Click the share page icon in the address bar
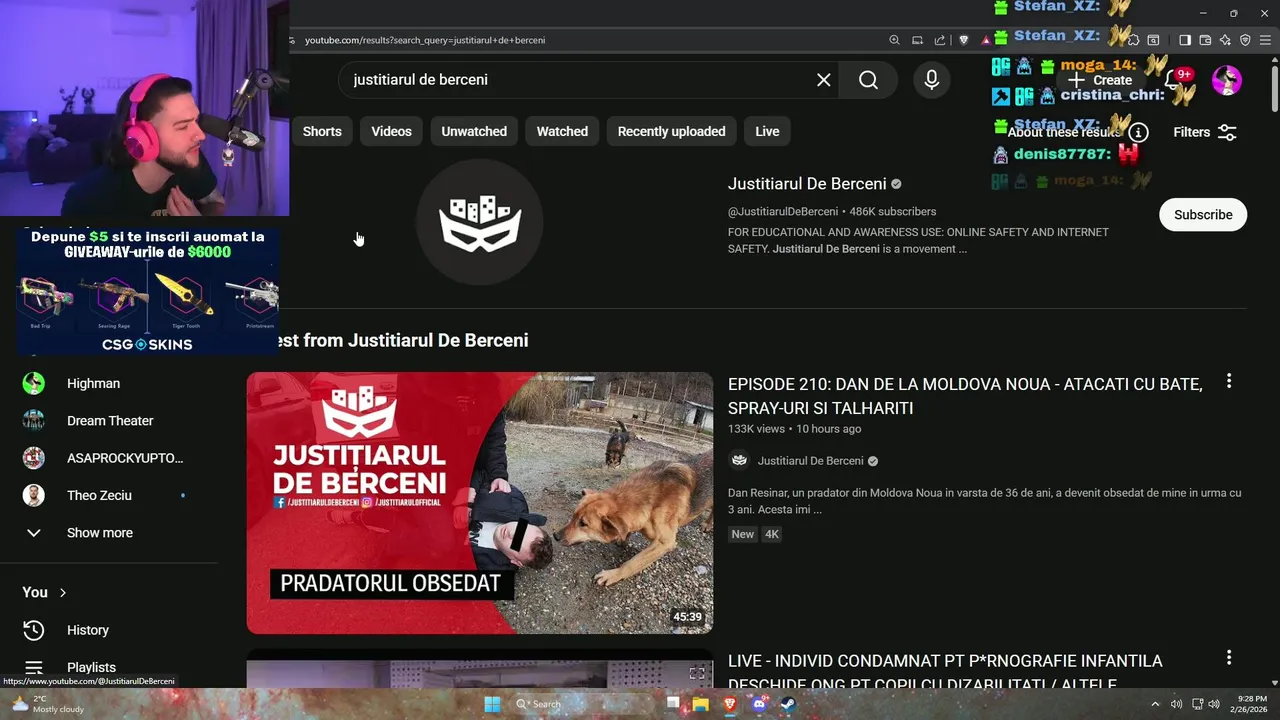 coord(939,40)
